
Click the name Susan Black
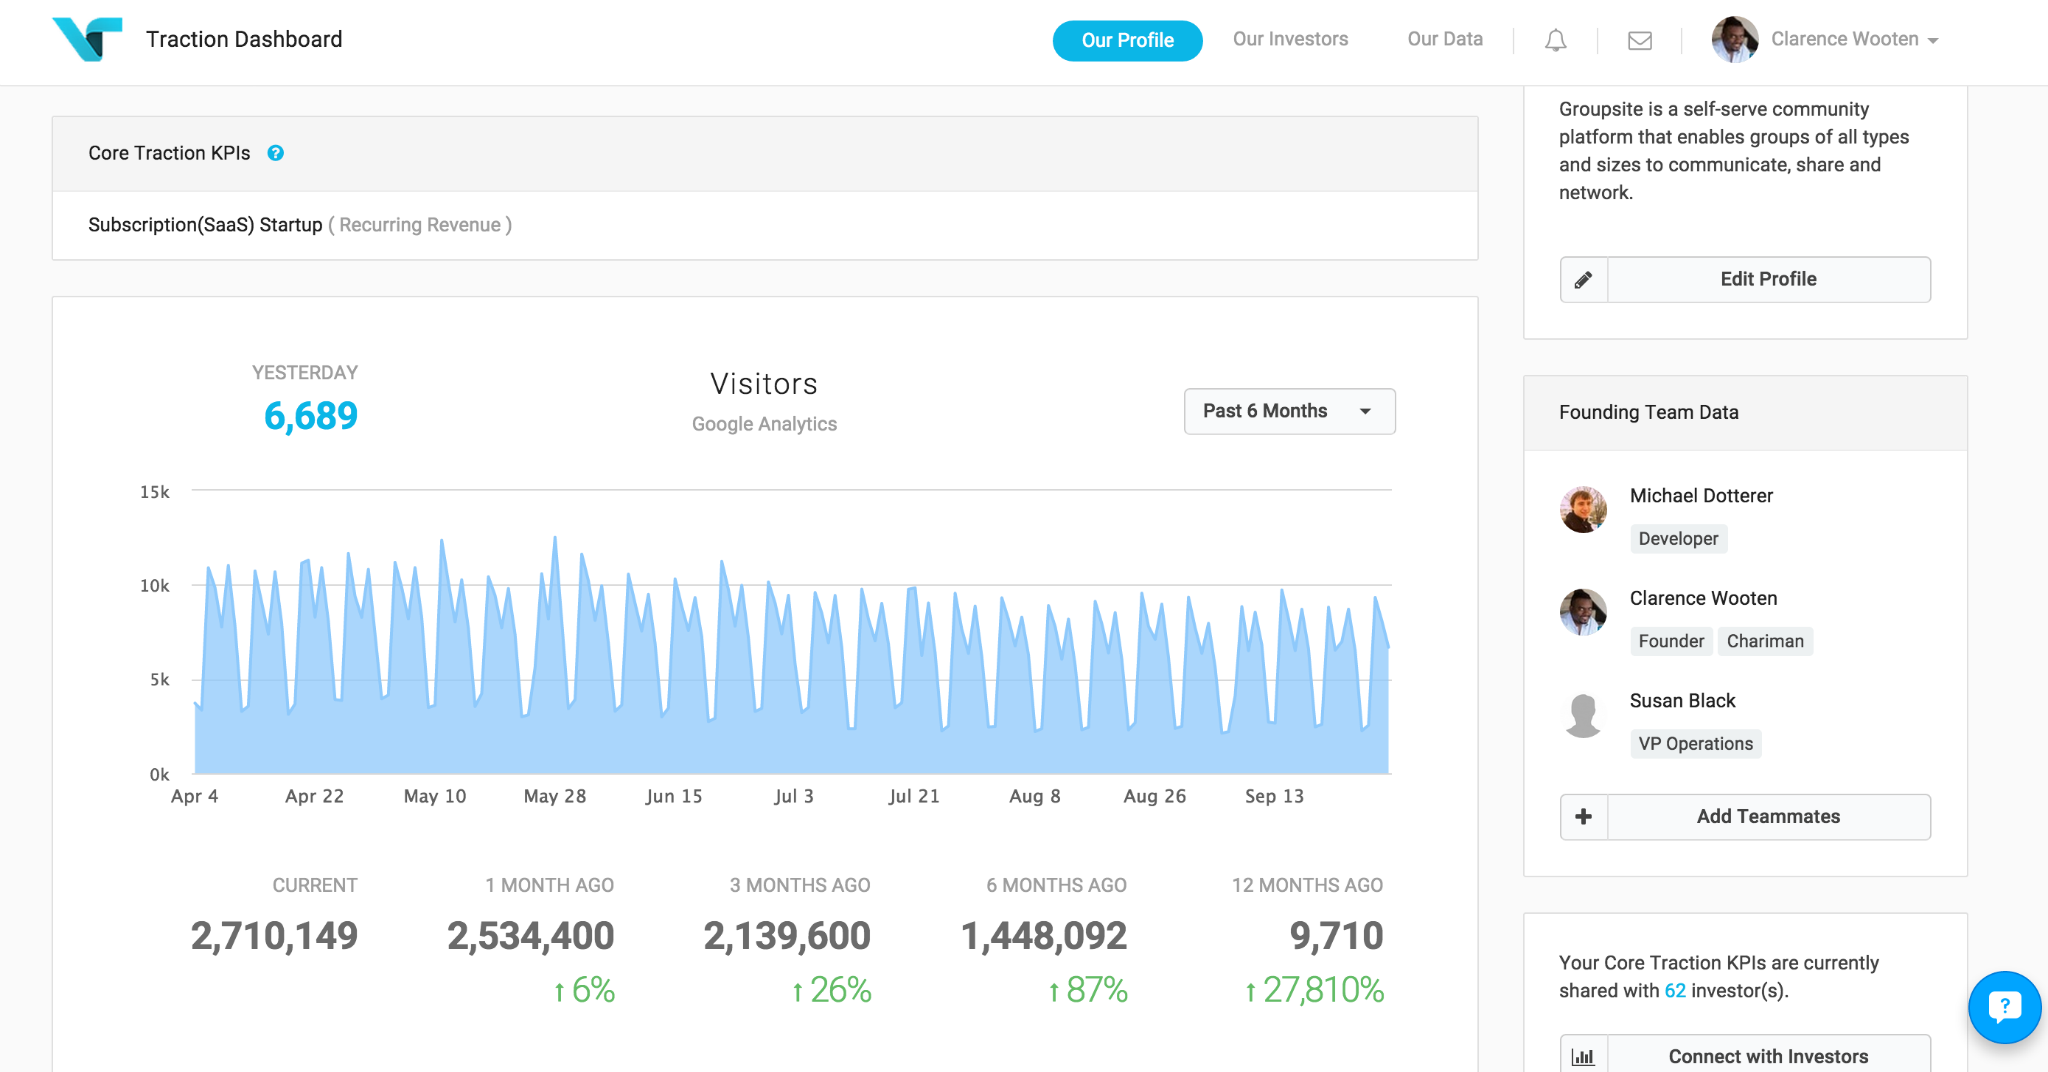[x=1682, y=701]
